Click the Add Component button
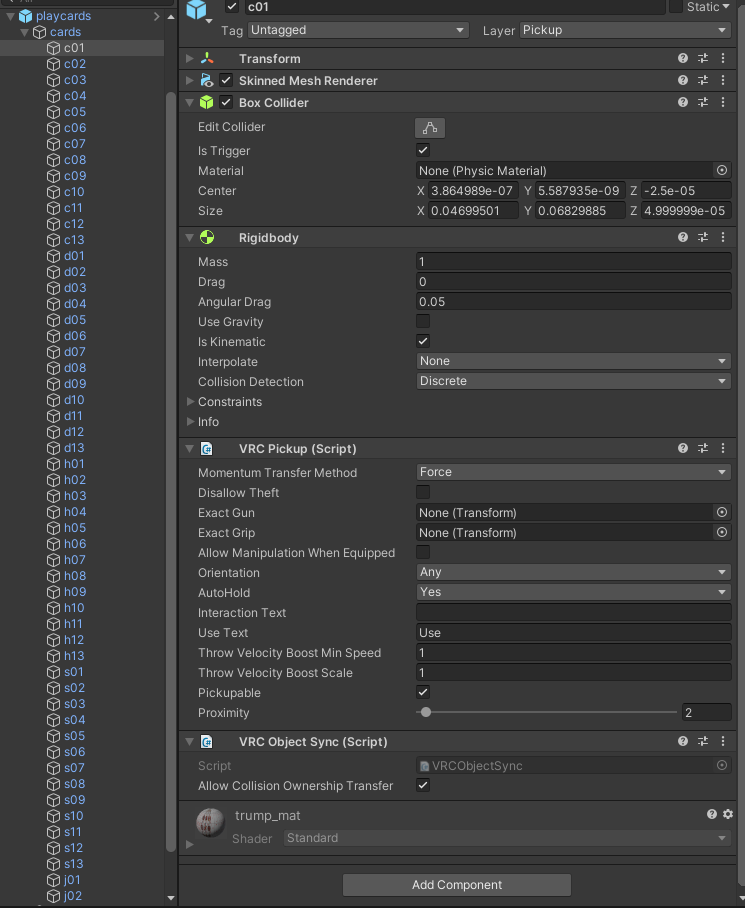745x908 pixels. (457, 885)
